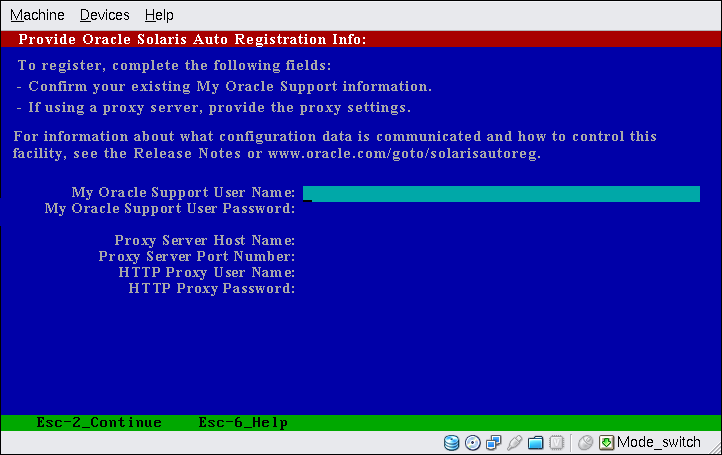
Task: Click the Proxy Server Host Name label
Action: (204, 240)
